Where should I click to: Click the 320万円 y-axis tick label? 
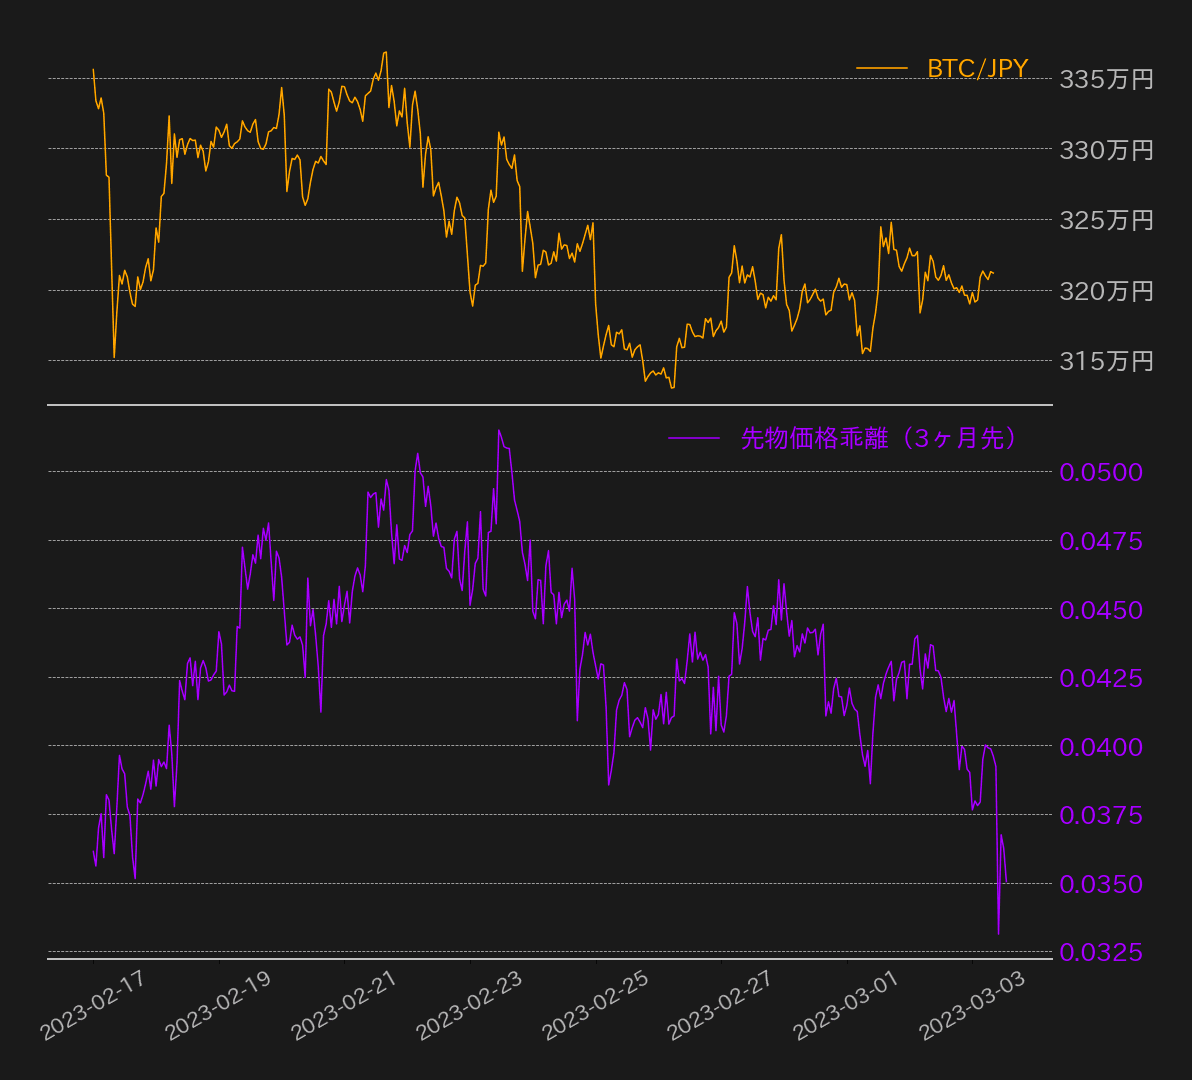[1106, 291]
